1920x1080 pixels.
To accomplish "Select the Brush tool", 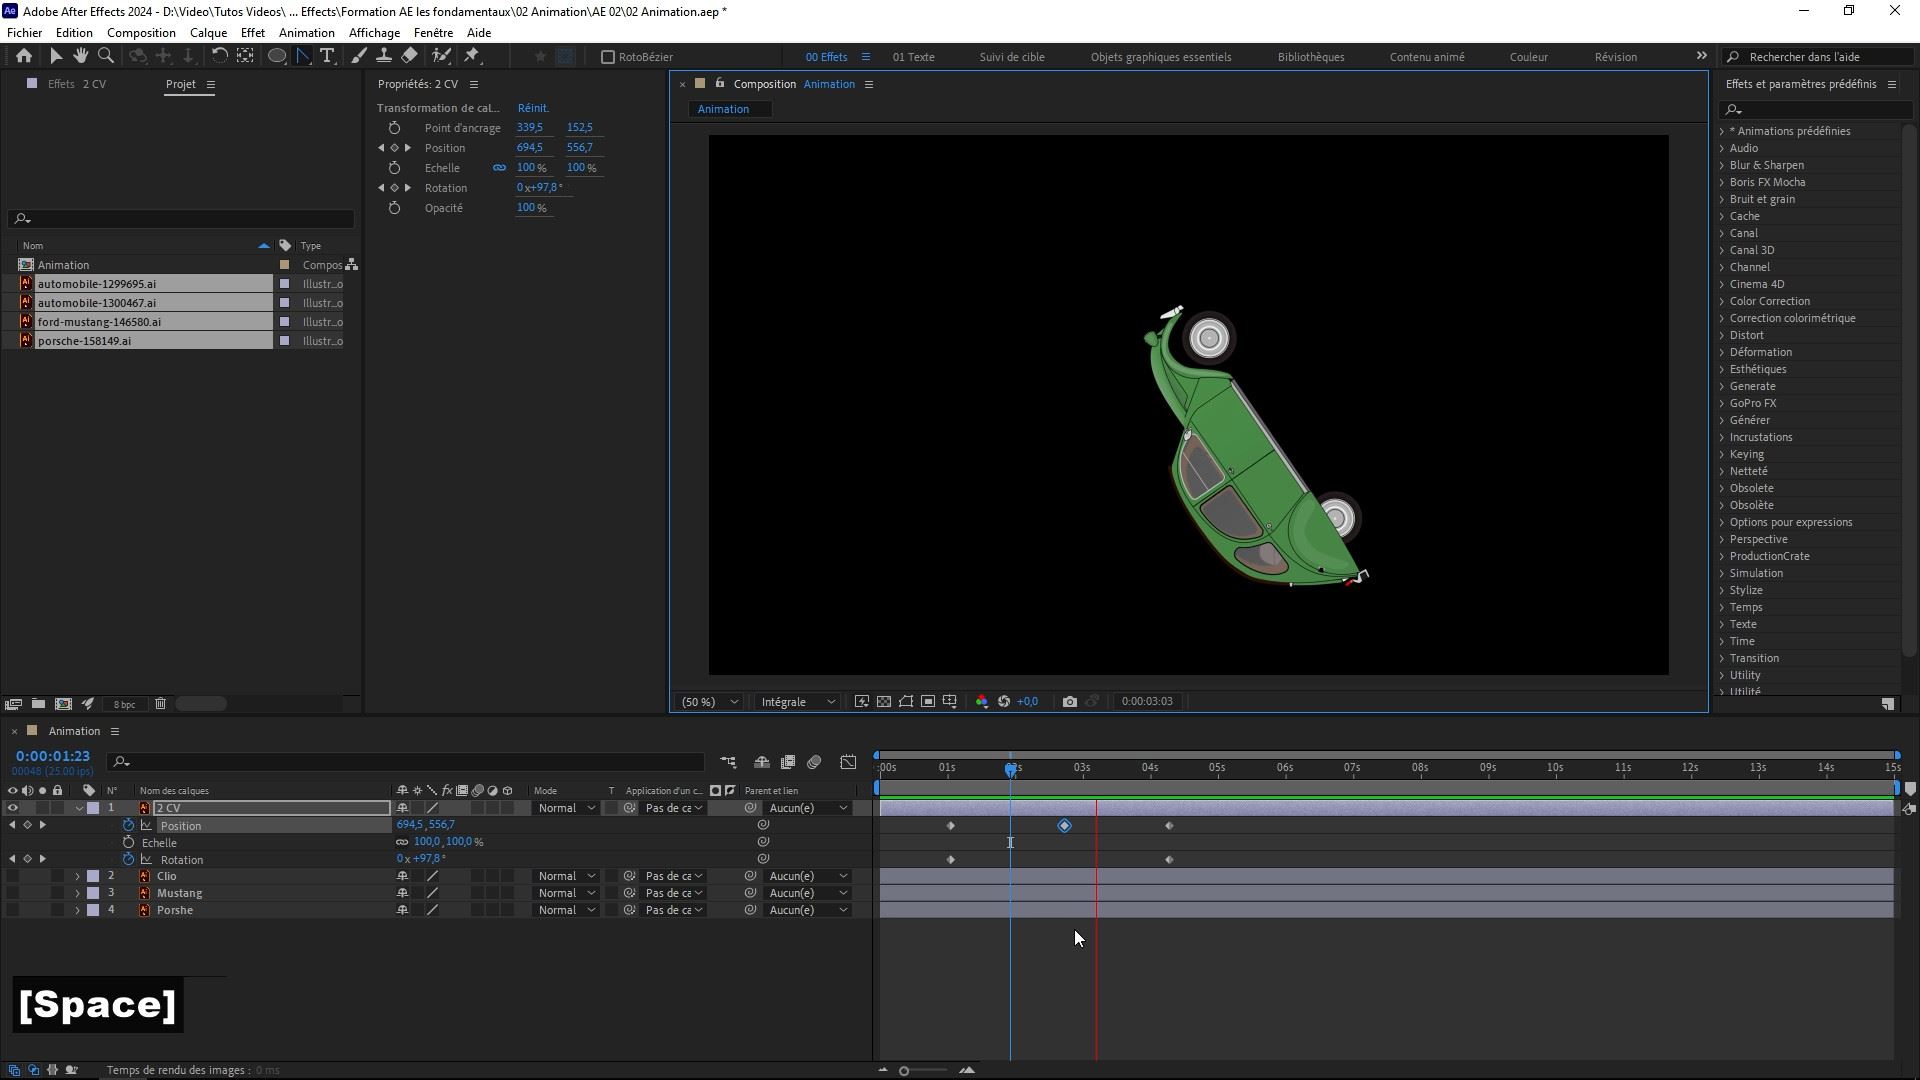I will pos(359,56).
